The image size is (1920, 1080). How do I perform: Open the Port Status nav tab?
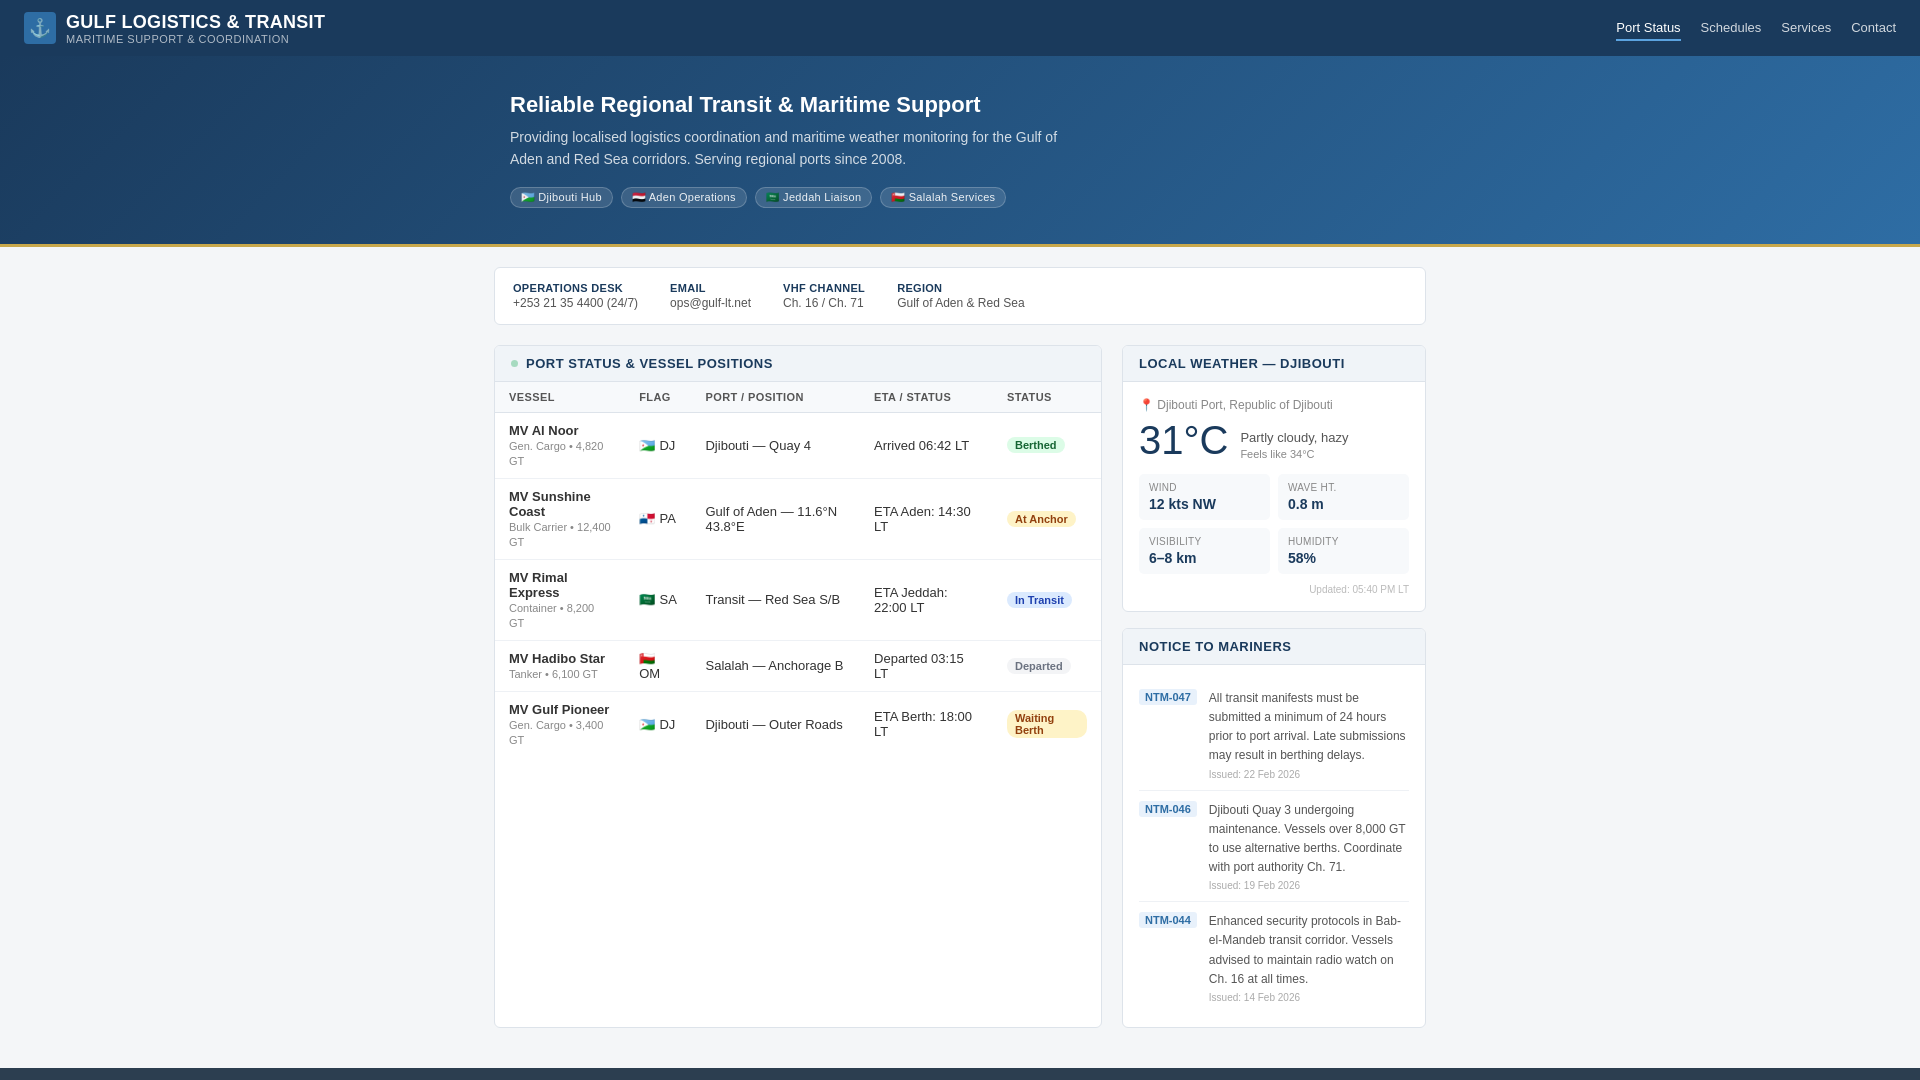coord(1647,28)
